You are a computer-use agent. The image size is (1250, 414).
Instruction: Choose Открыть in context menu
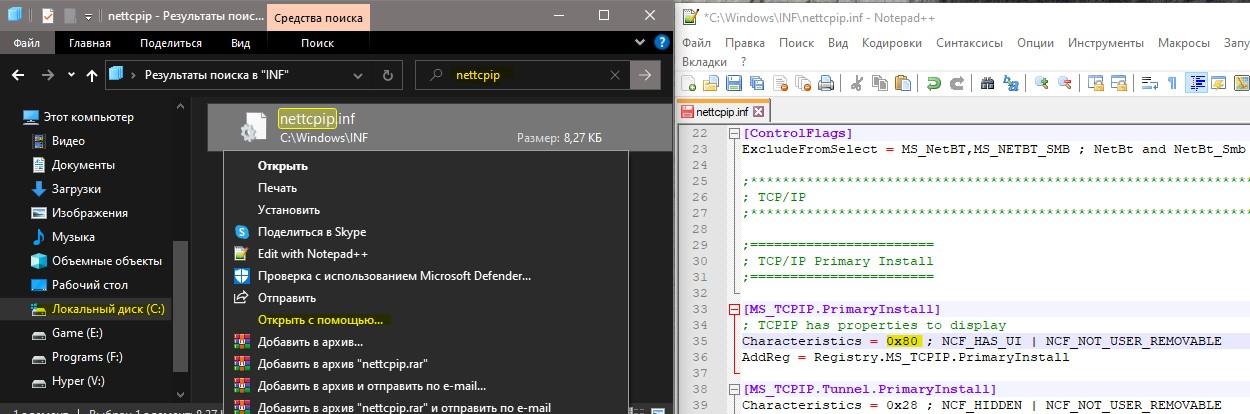coord(426,166)
